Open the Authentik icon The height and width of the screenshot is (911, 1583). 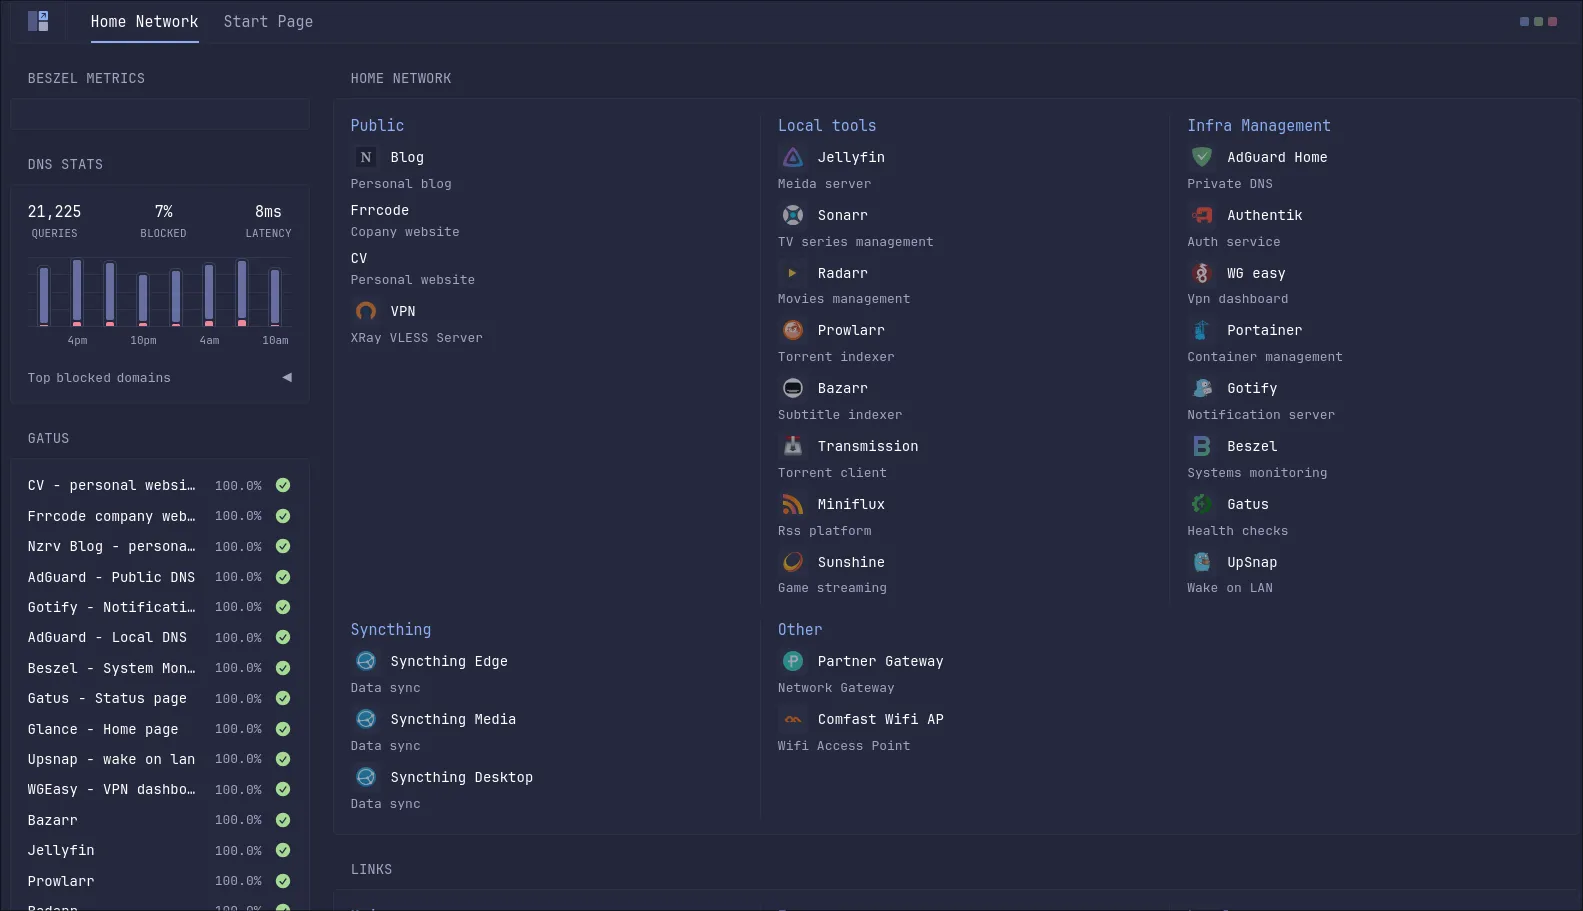1202,215
